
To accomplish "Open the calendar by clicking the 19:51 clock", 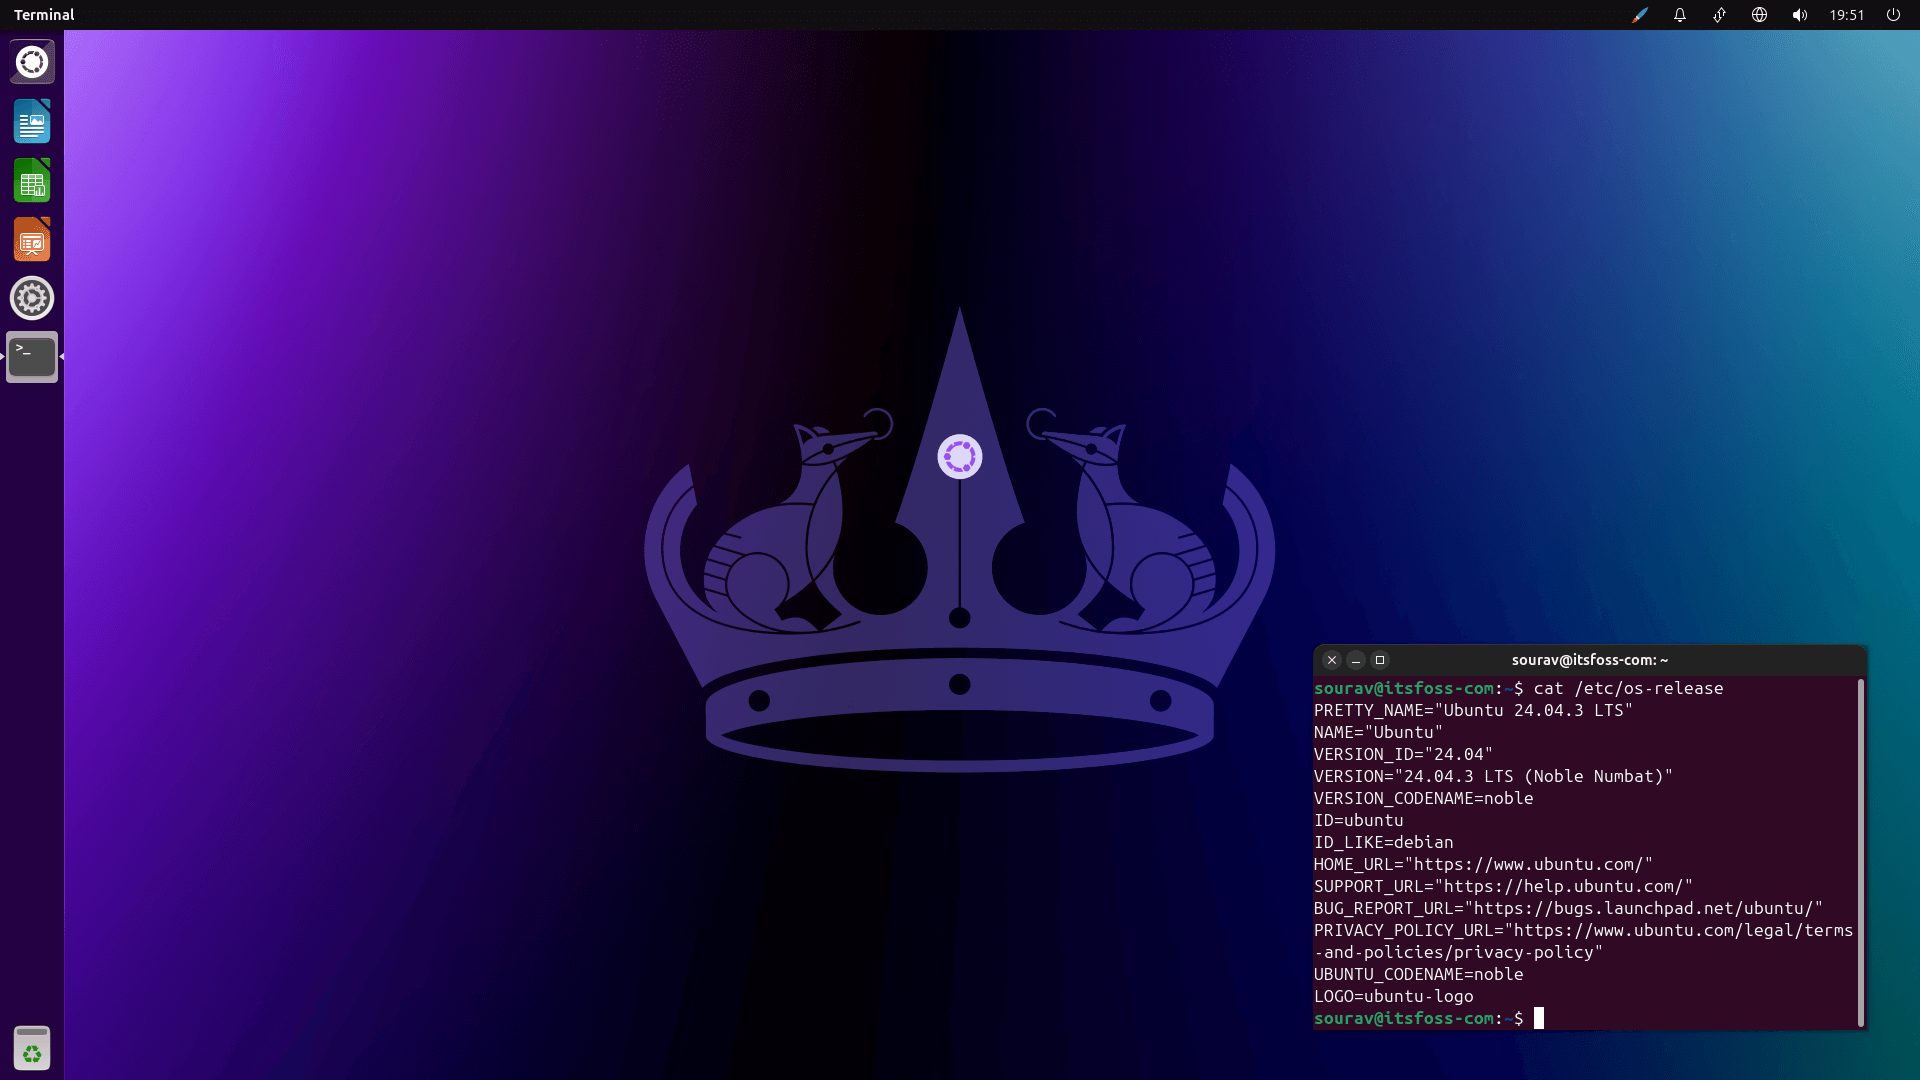I will (1845, 15).
